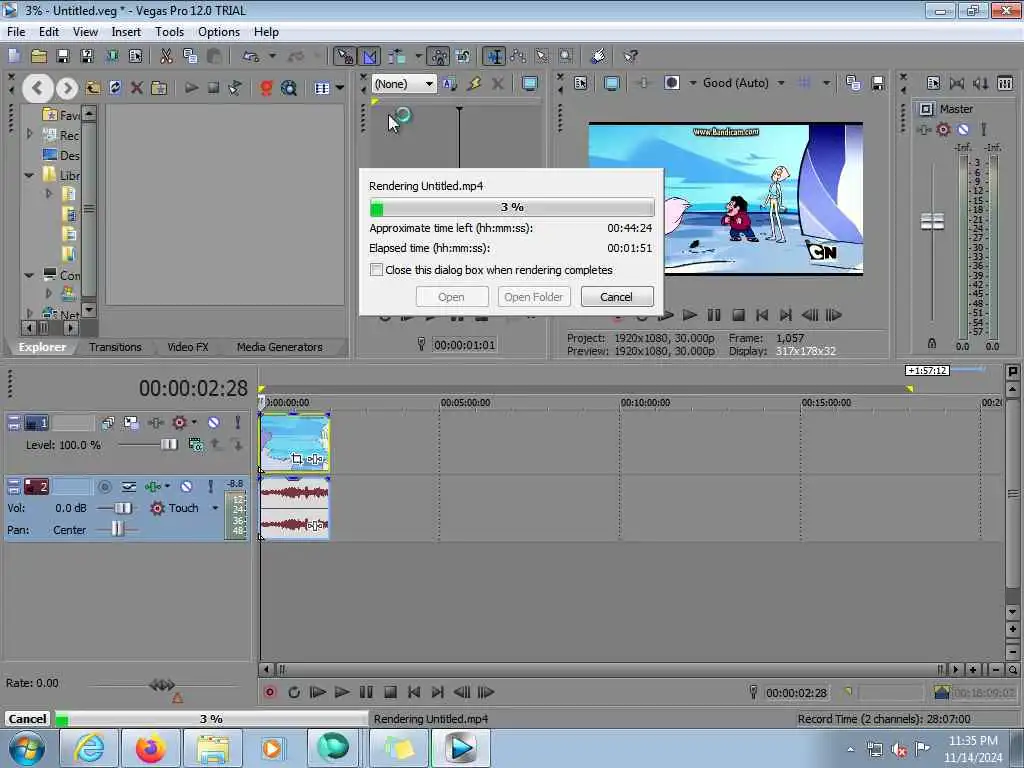Open Firefox from Windows taskbar

coord(150,748)
